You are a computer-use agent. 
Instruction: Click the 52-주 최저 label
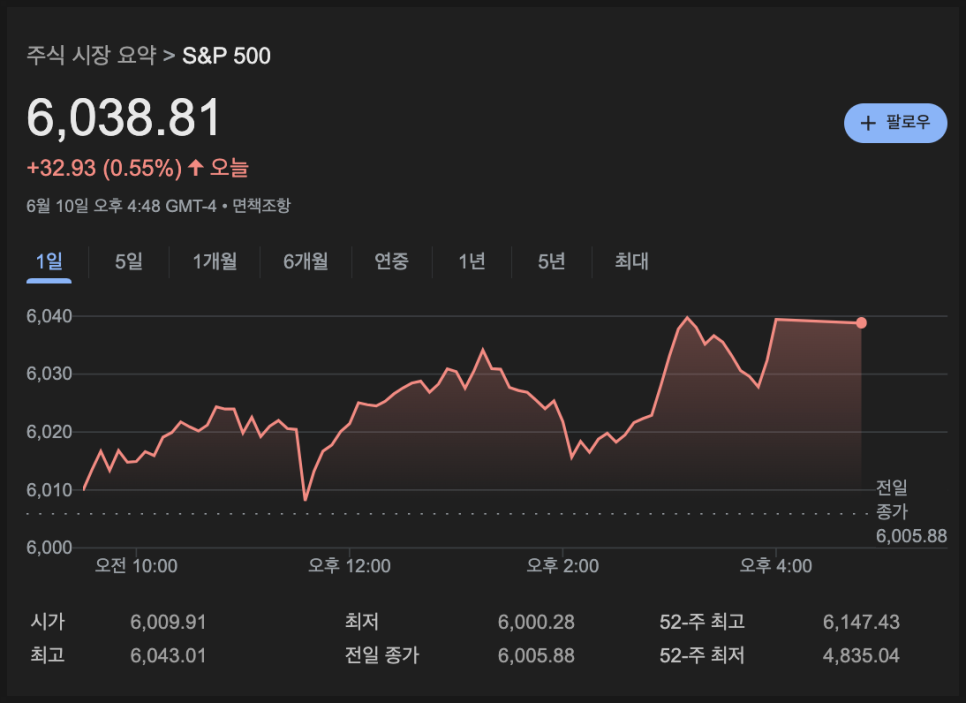[x=702, y=655]
